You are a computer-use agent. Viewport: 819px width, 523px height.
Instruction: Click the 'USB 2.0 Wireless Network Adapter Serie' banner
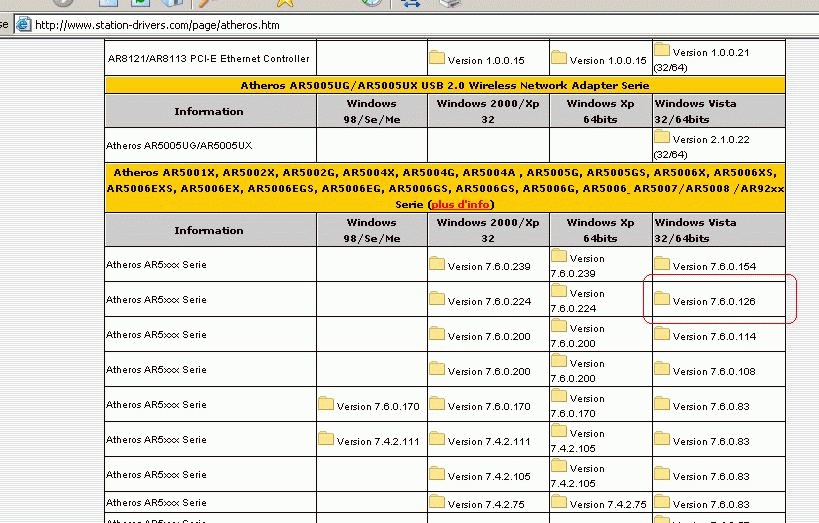tap(445, 85)
